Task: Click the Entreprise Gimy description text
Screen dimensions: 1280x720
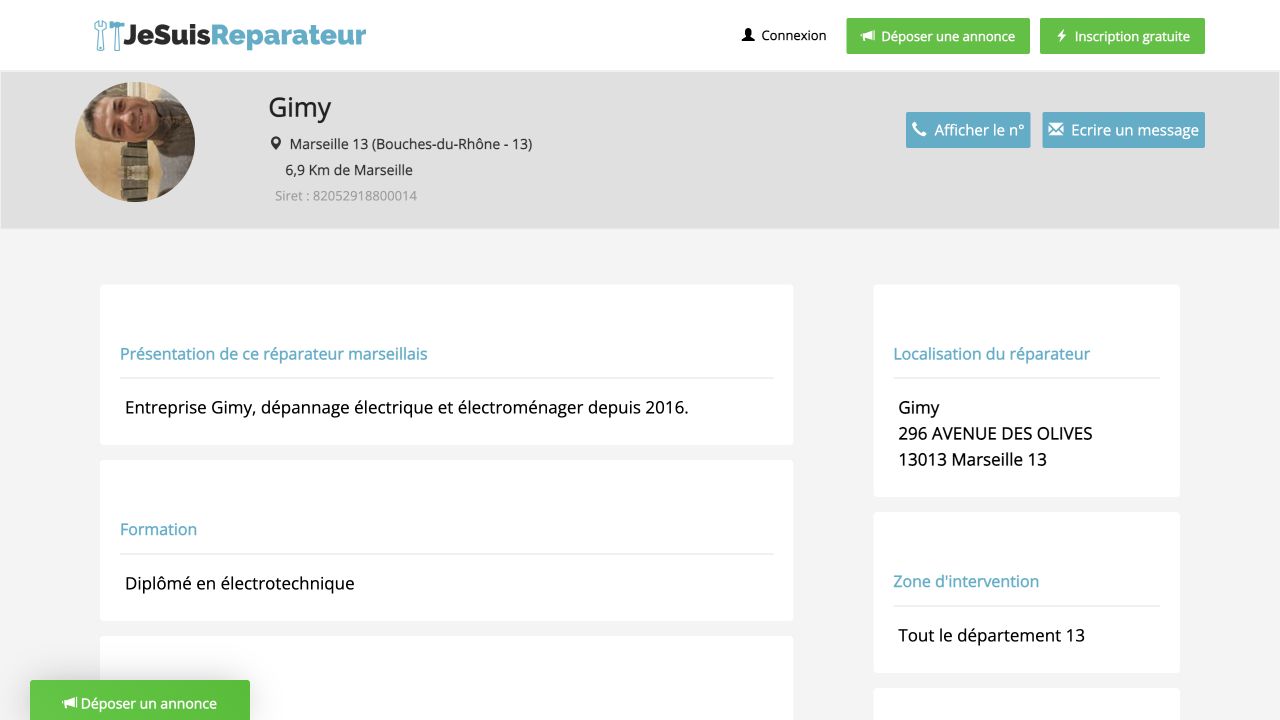Action: pos(407,408)
